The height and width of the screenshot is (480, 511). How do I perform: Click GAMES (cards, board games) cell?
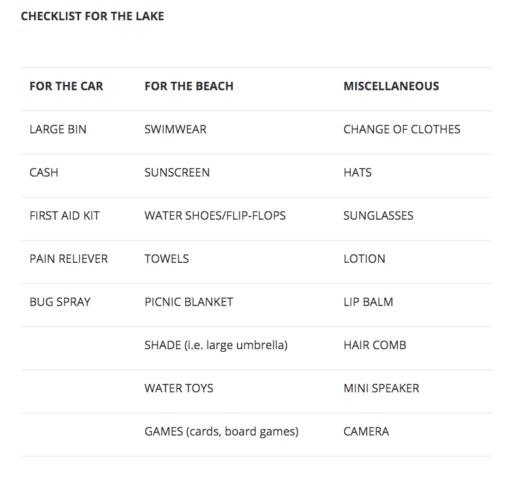(221, 432)
